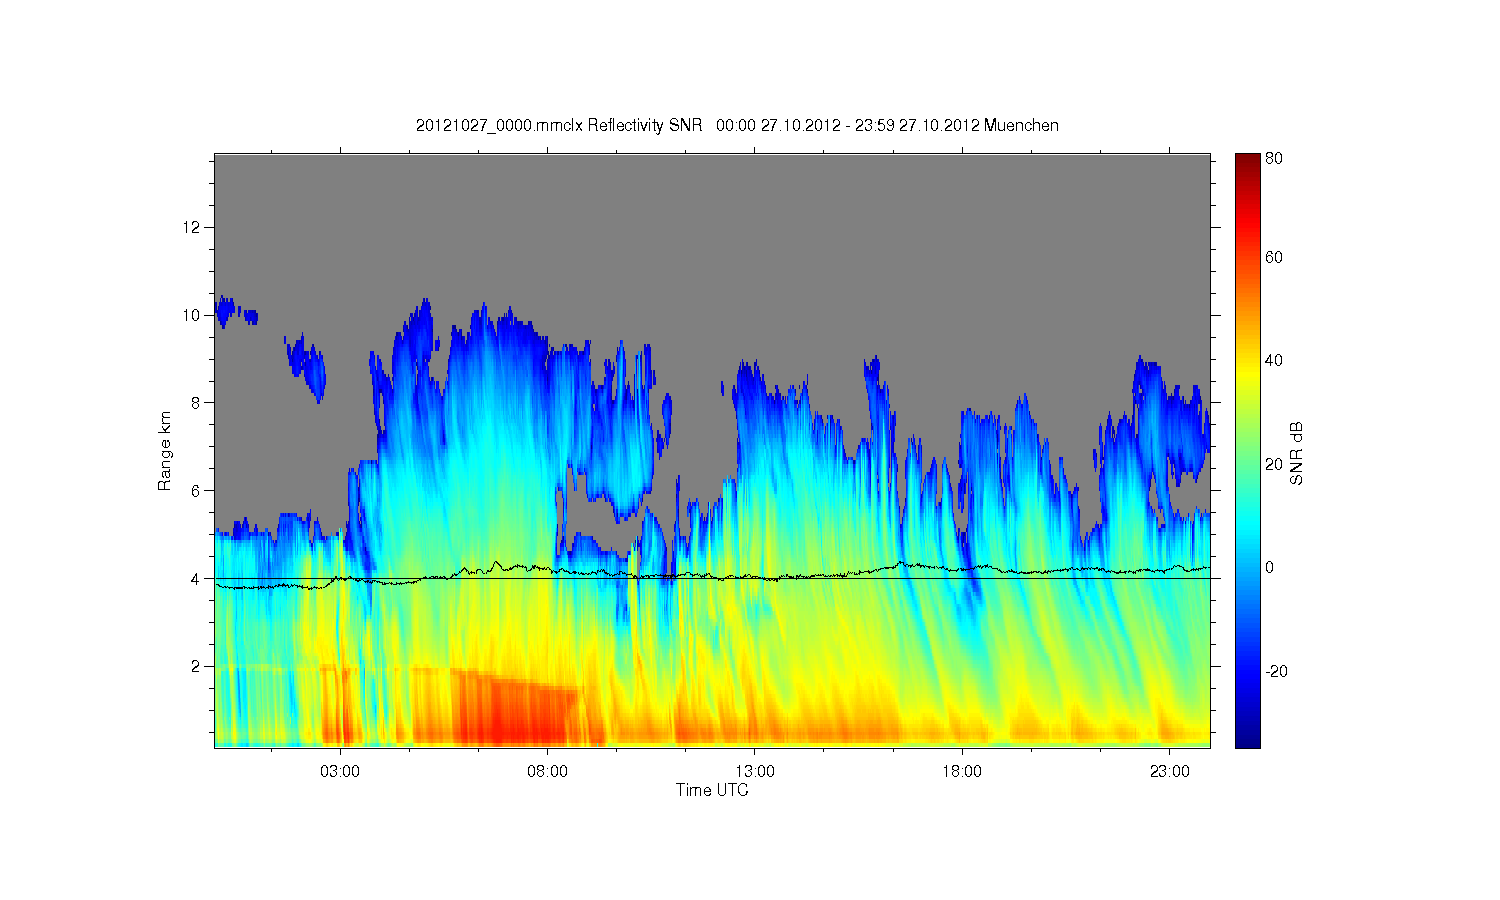
Task: Click the 12 km range tick label
Action: [x=192, y=228]
